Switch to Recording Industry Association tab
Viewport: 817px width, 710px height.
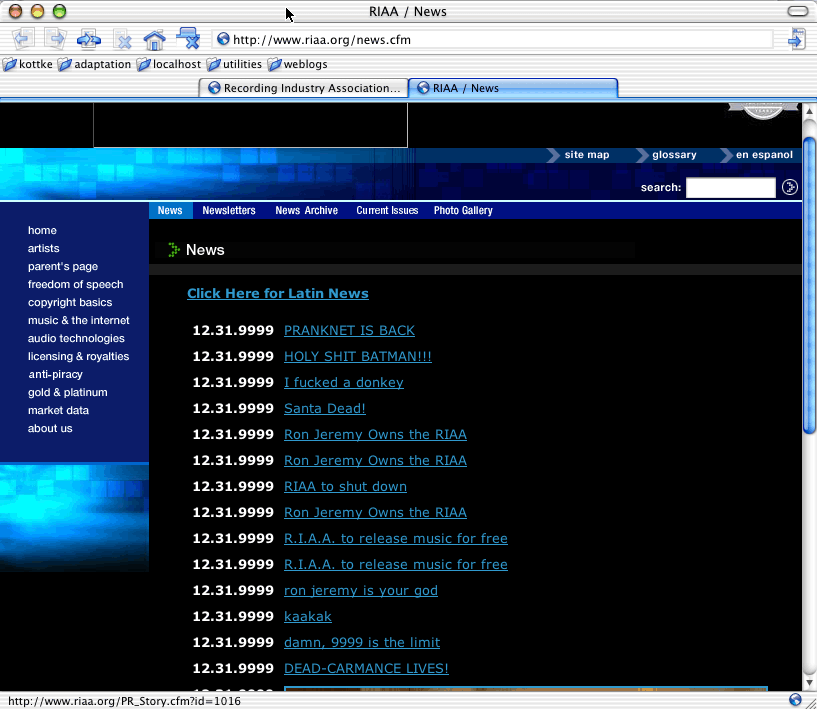(304, 88)
